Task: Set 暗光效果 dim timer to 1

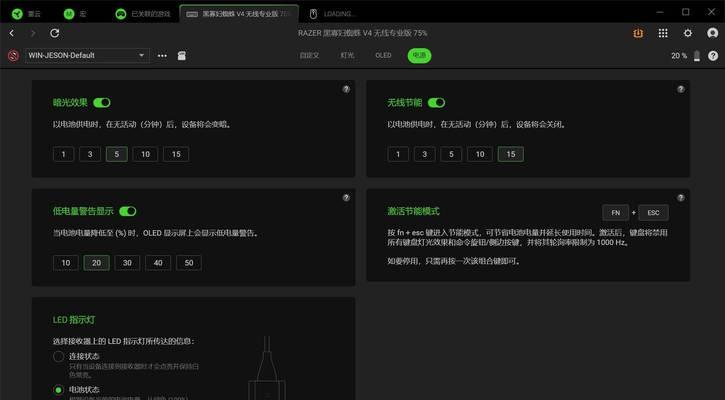Action: click(x=63, y=154)
